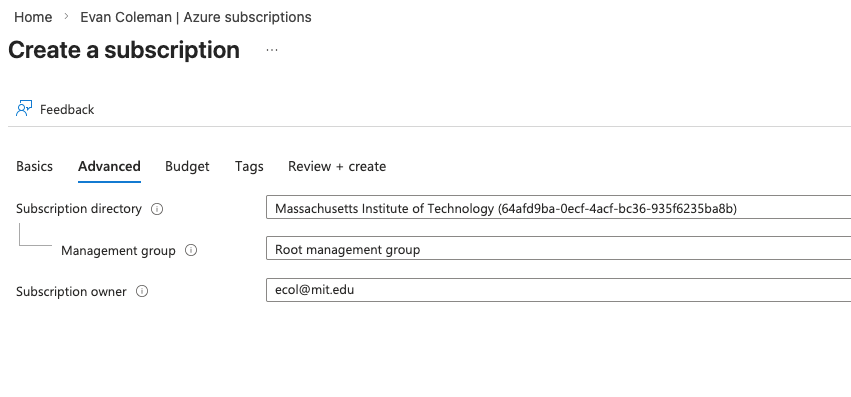Expand the Subscription directory dropdown
851x397 pixels.
558,207
